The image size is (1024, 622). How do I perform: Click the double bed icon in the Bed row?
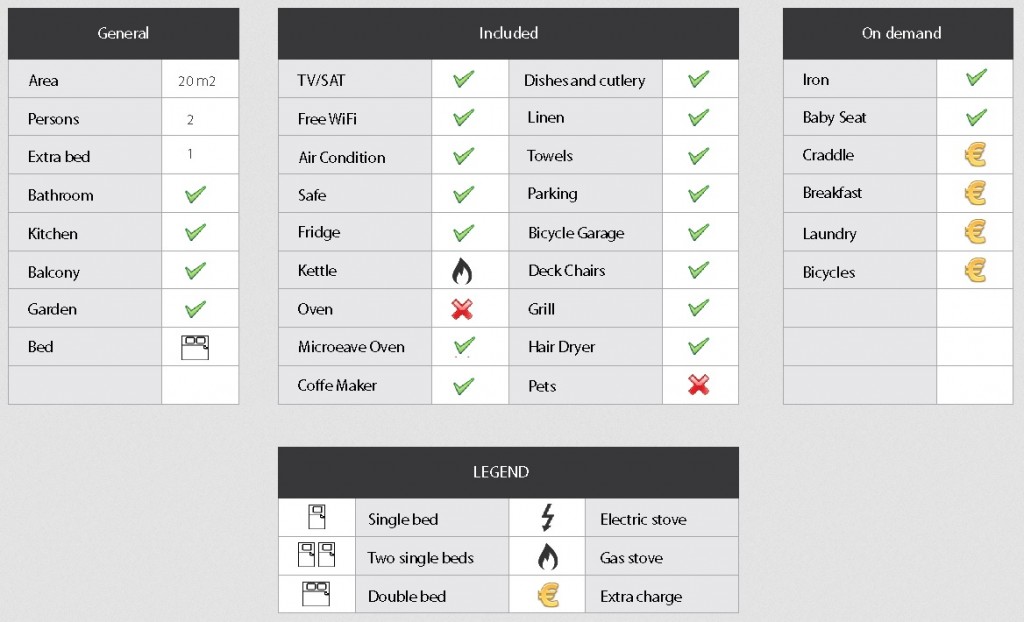(195, 347)
